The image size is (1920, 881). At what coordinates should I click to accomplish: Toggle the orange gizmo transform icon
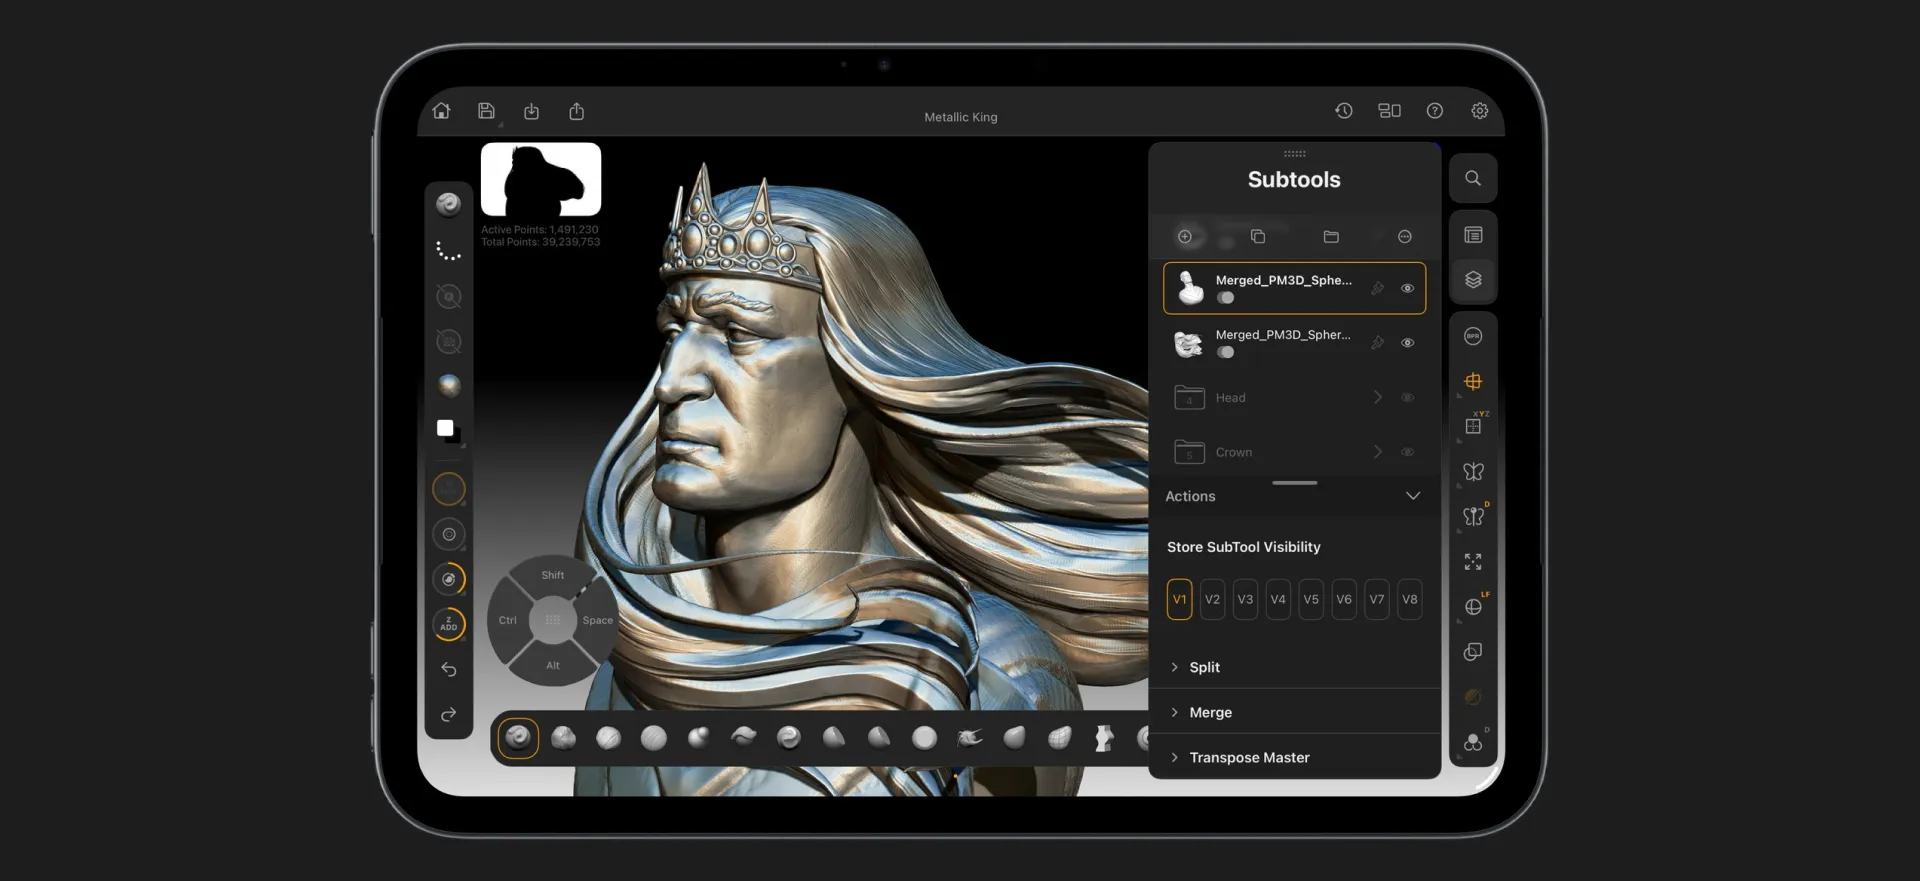tap(1473, 381)
